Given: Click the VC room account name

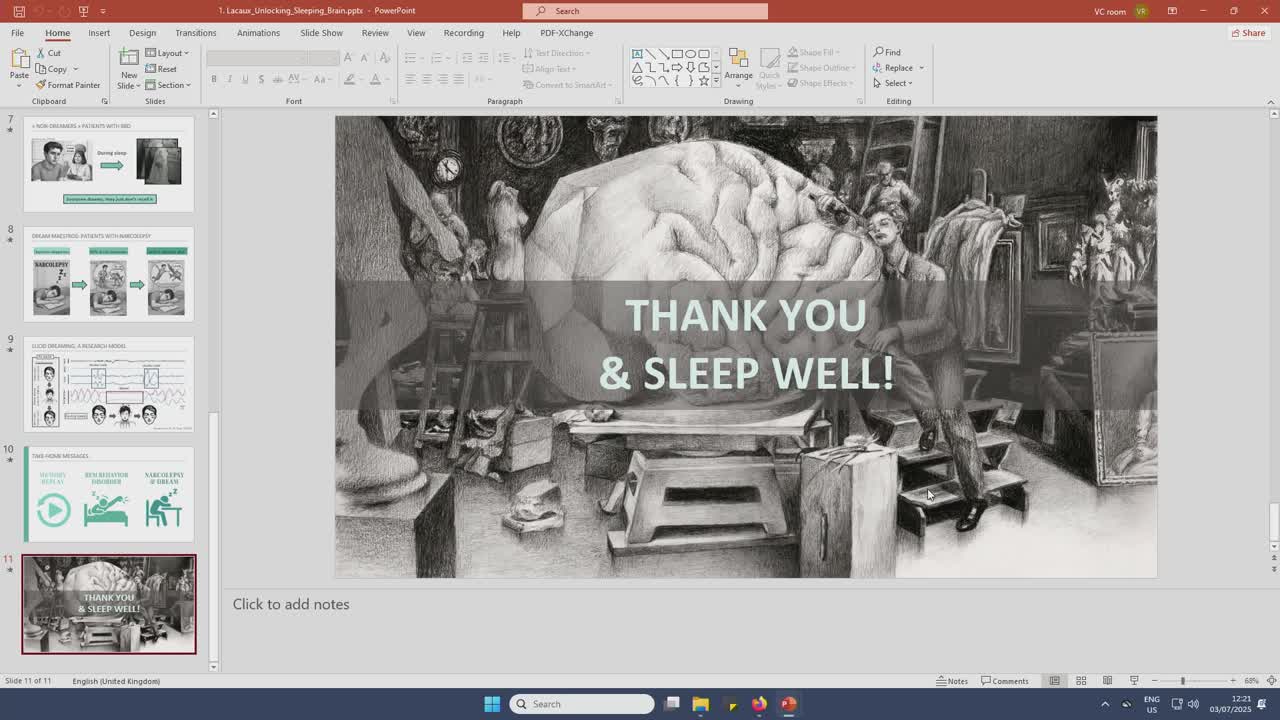Looking at the screenshot, I should (1110, 11).
